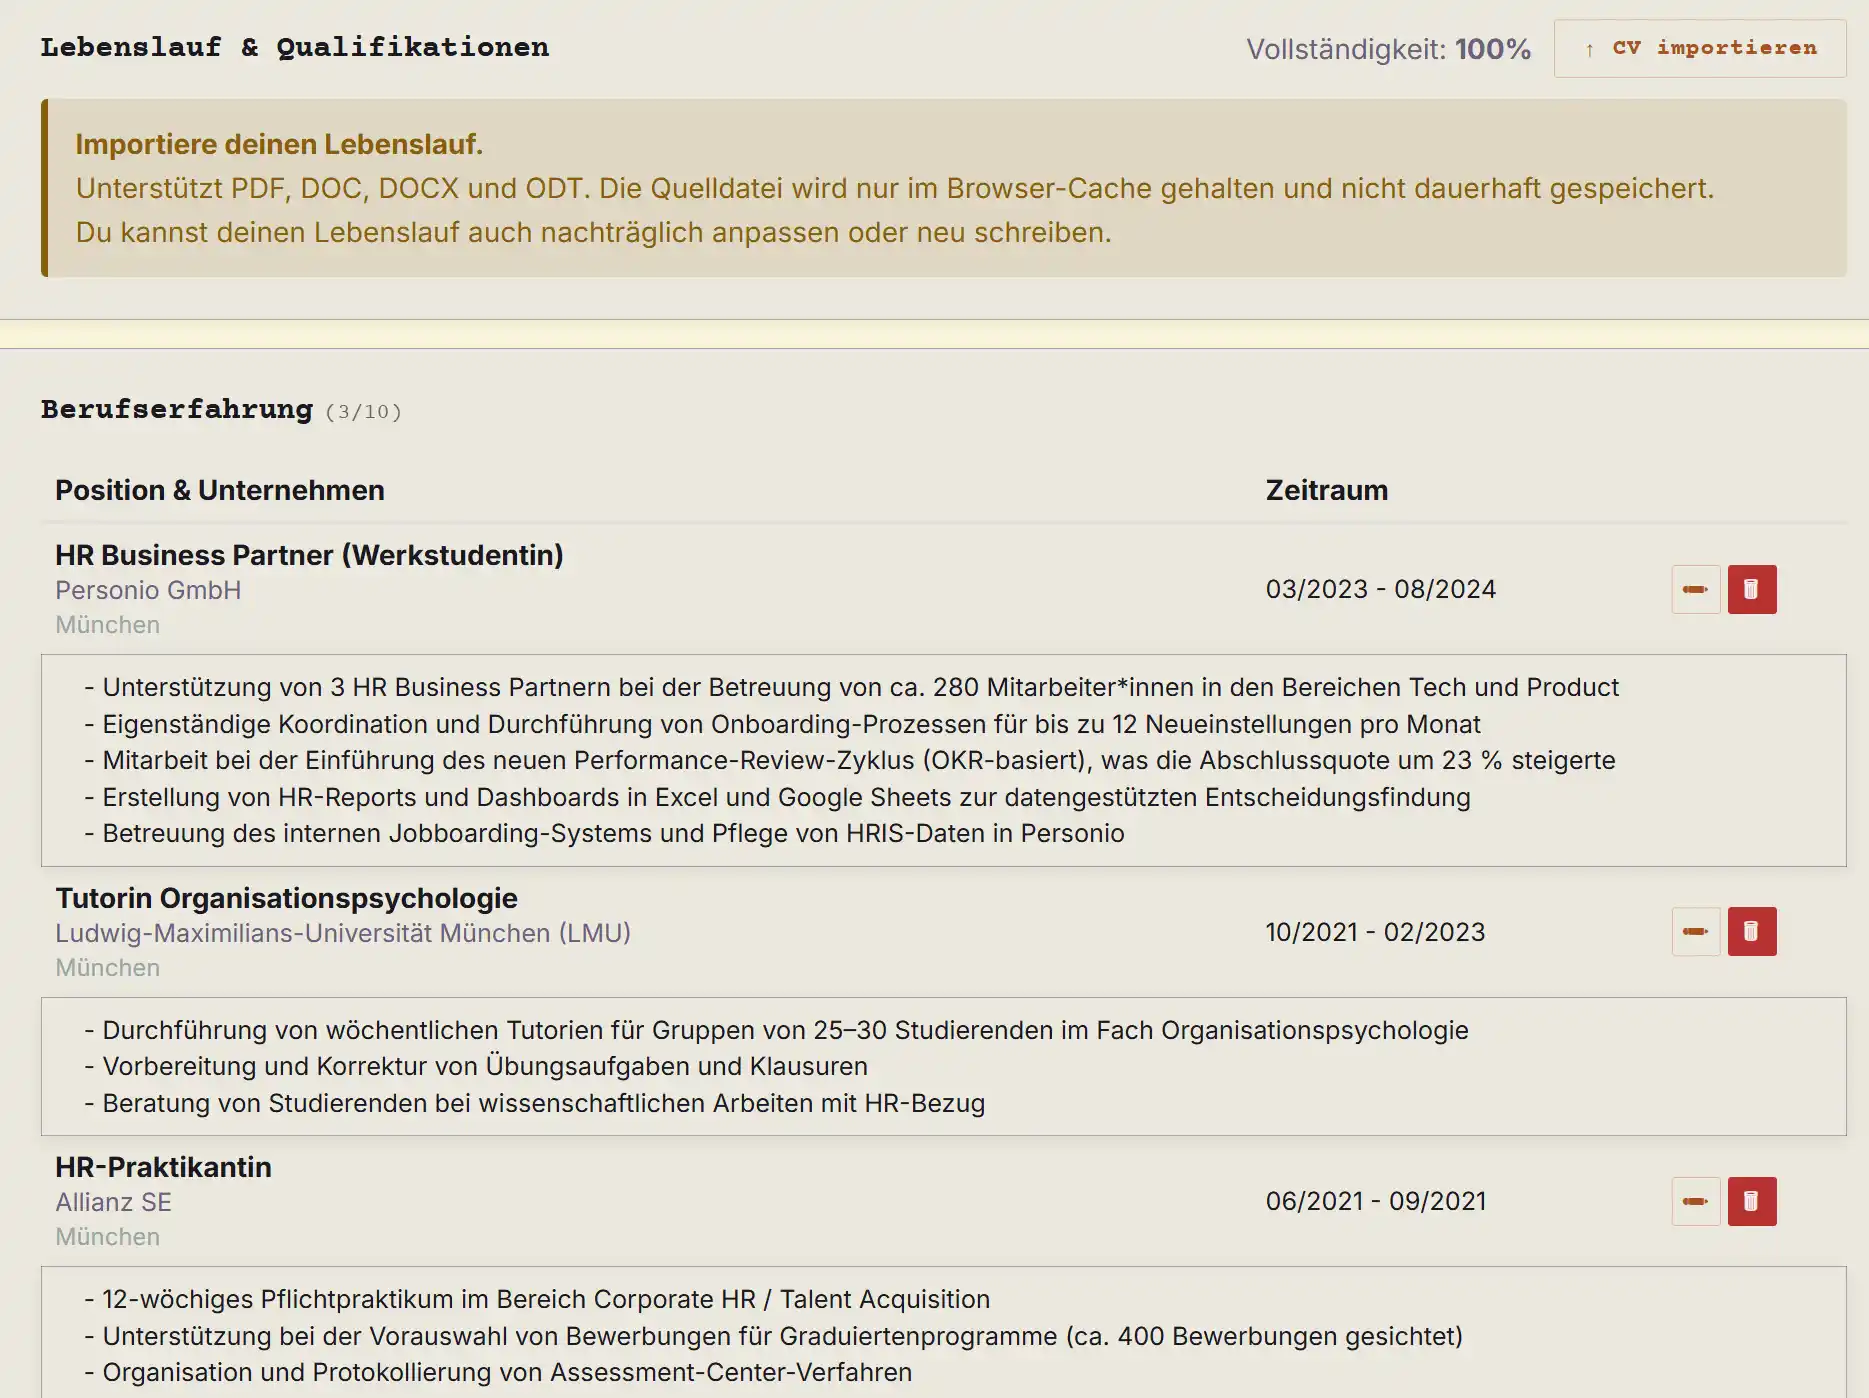Screen dimensions: 1869x1398
Task: Click the Position & Unternehmen column header
Action: pos(220,490)
